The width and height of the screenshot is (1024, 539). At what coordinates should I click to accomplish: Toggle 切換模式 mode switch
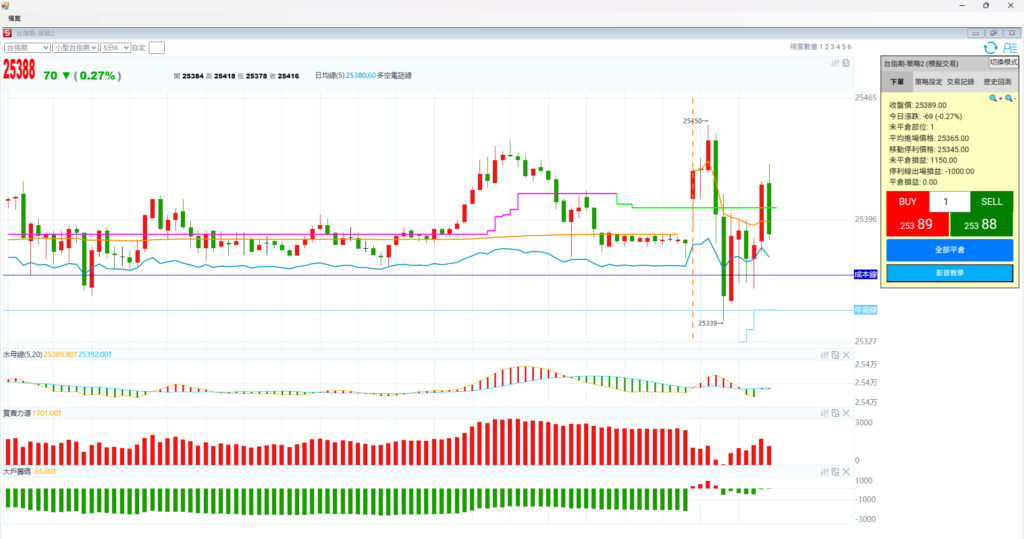coord(1003,62)
